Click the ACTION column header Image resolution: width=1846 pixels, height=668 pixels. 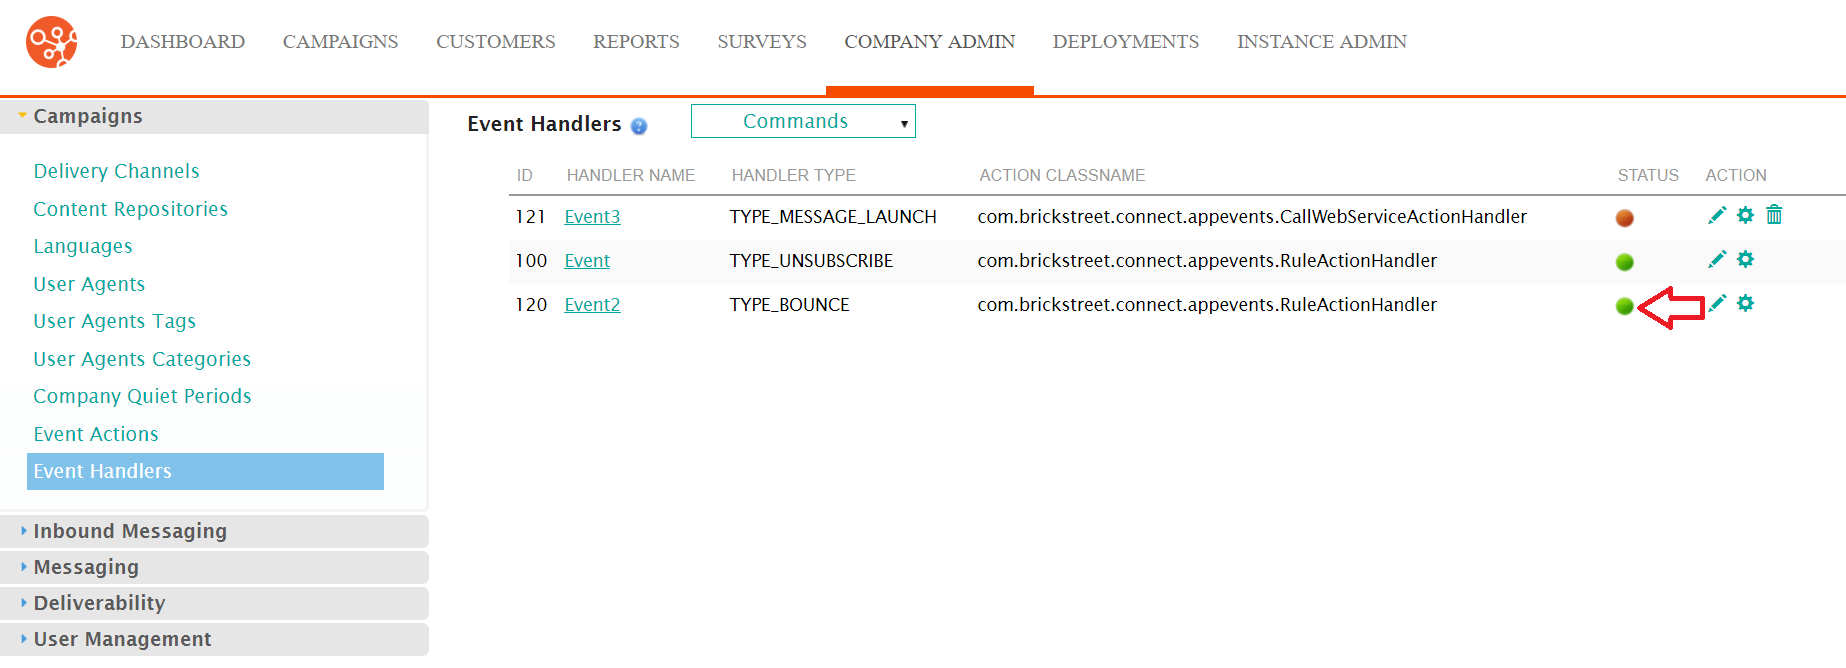(1736, 175)
